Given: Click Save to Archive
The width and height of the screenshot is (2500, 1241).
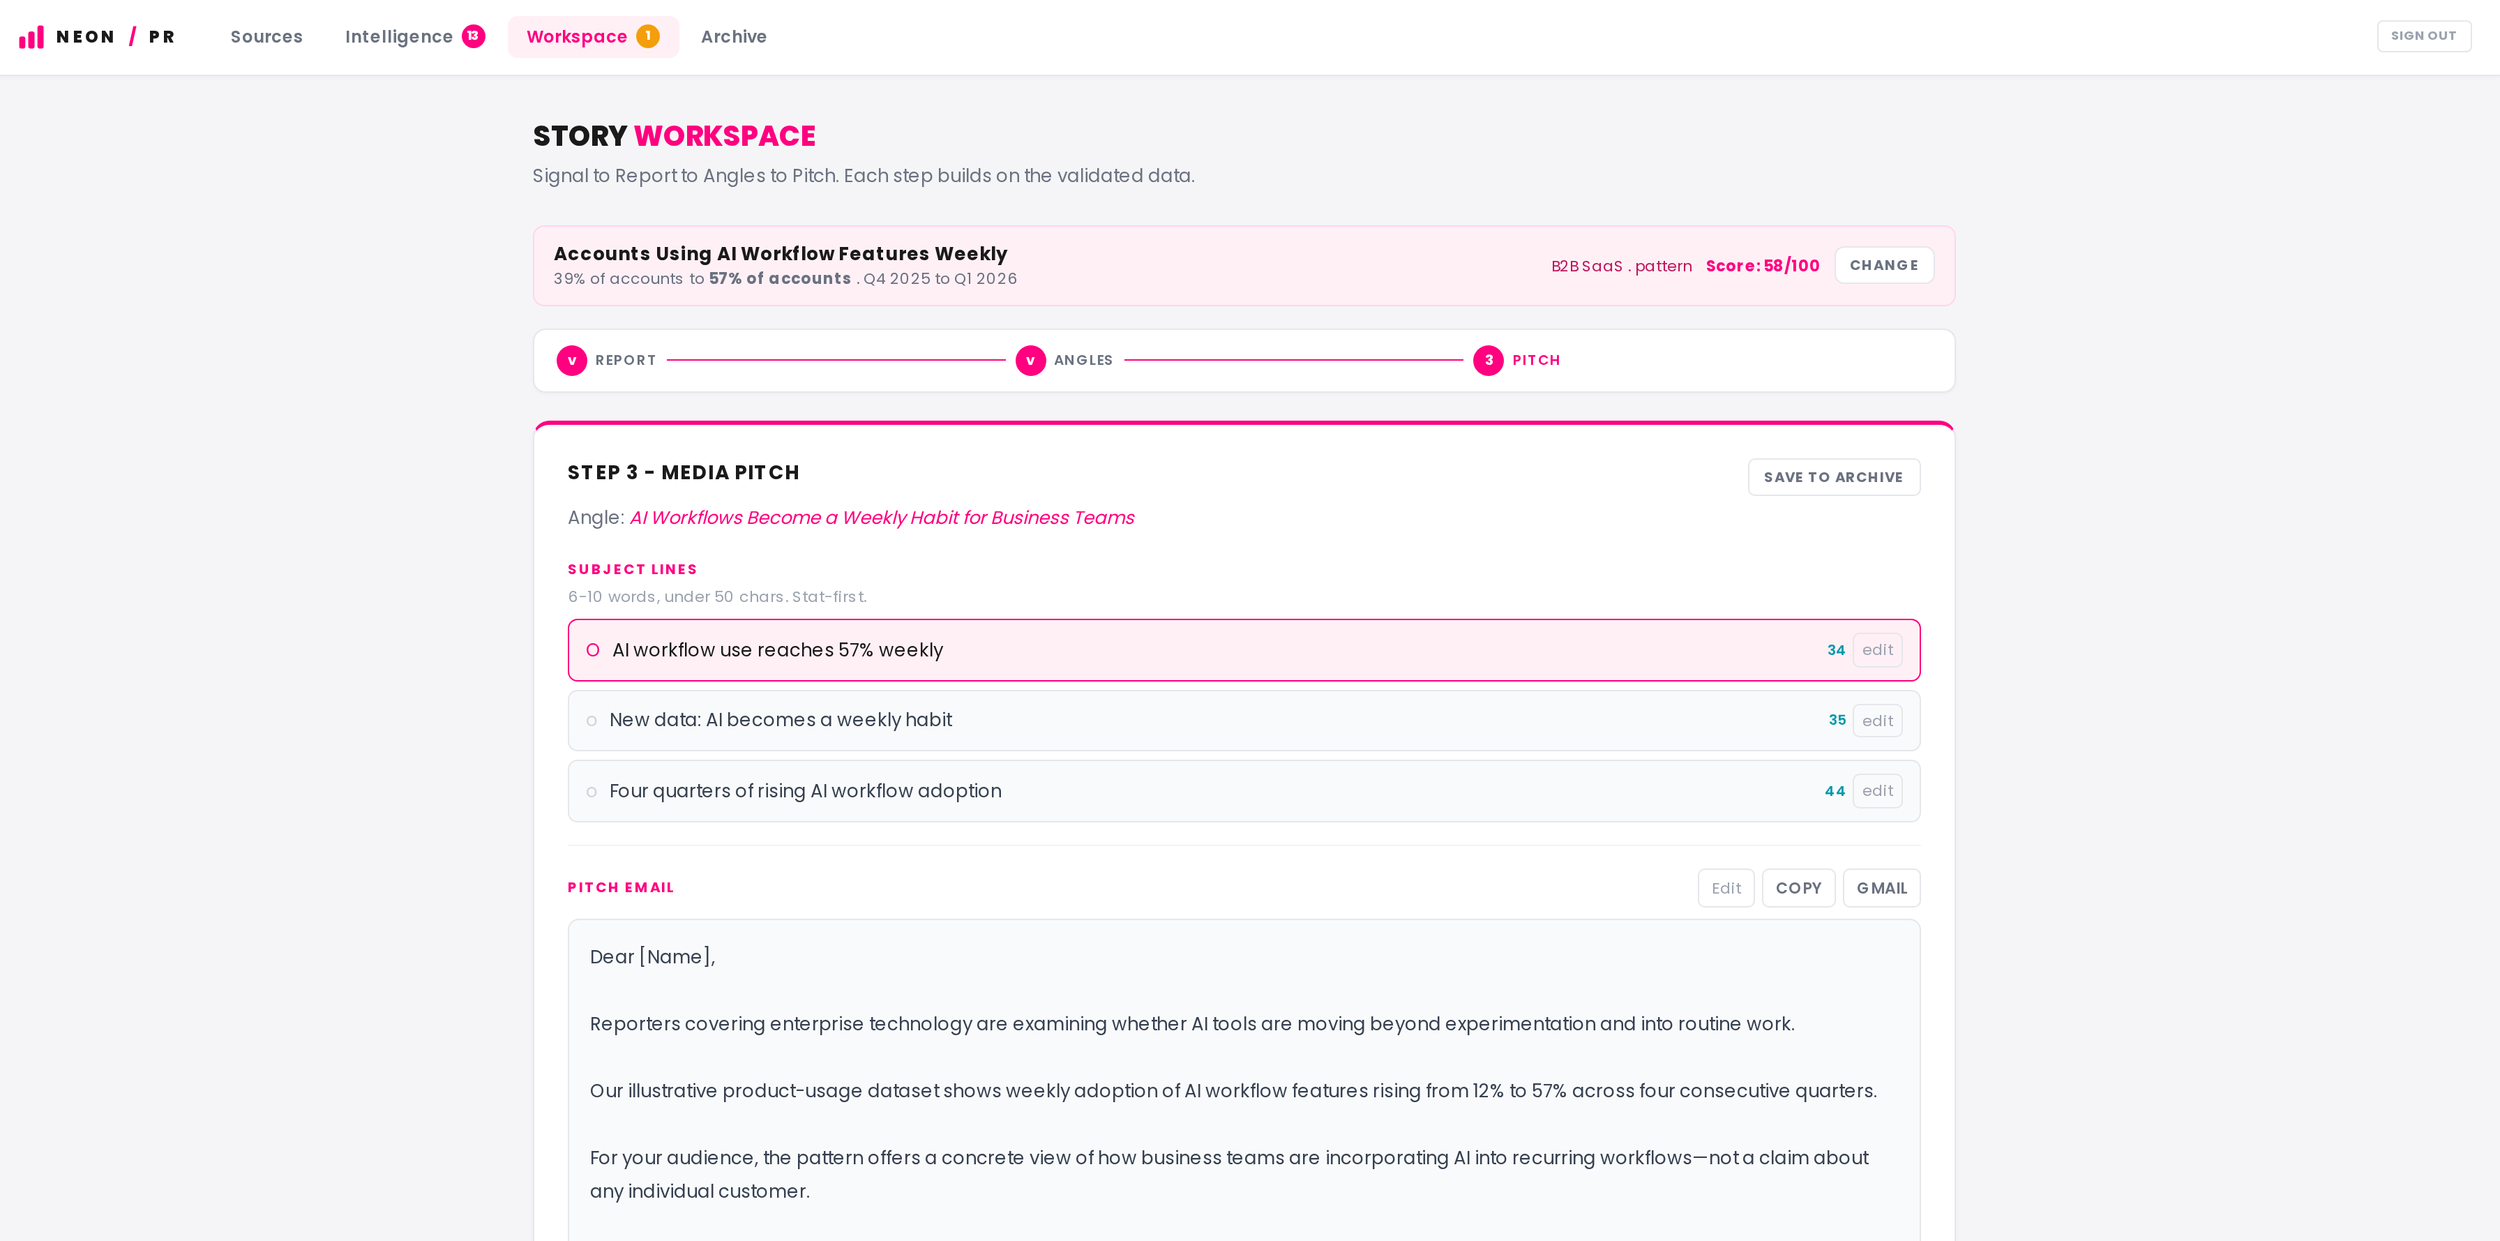Looking at the screenshot, I should (x=1833, y=477).
